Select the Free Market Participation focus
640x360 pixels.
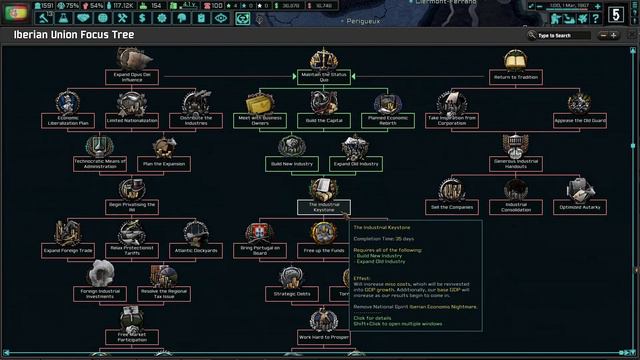tap(132, 337)
